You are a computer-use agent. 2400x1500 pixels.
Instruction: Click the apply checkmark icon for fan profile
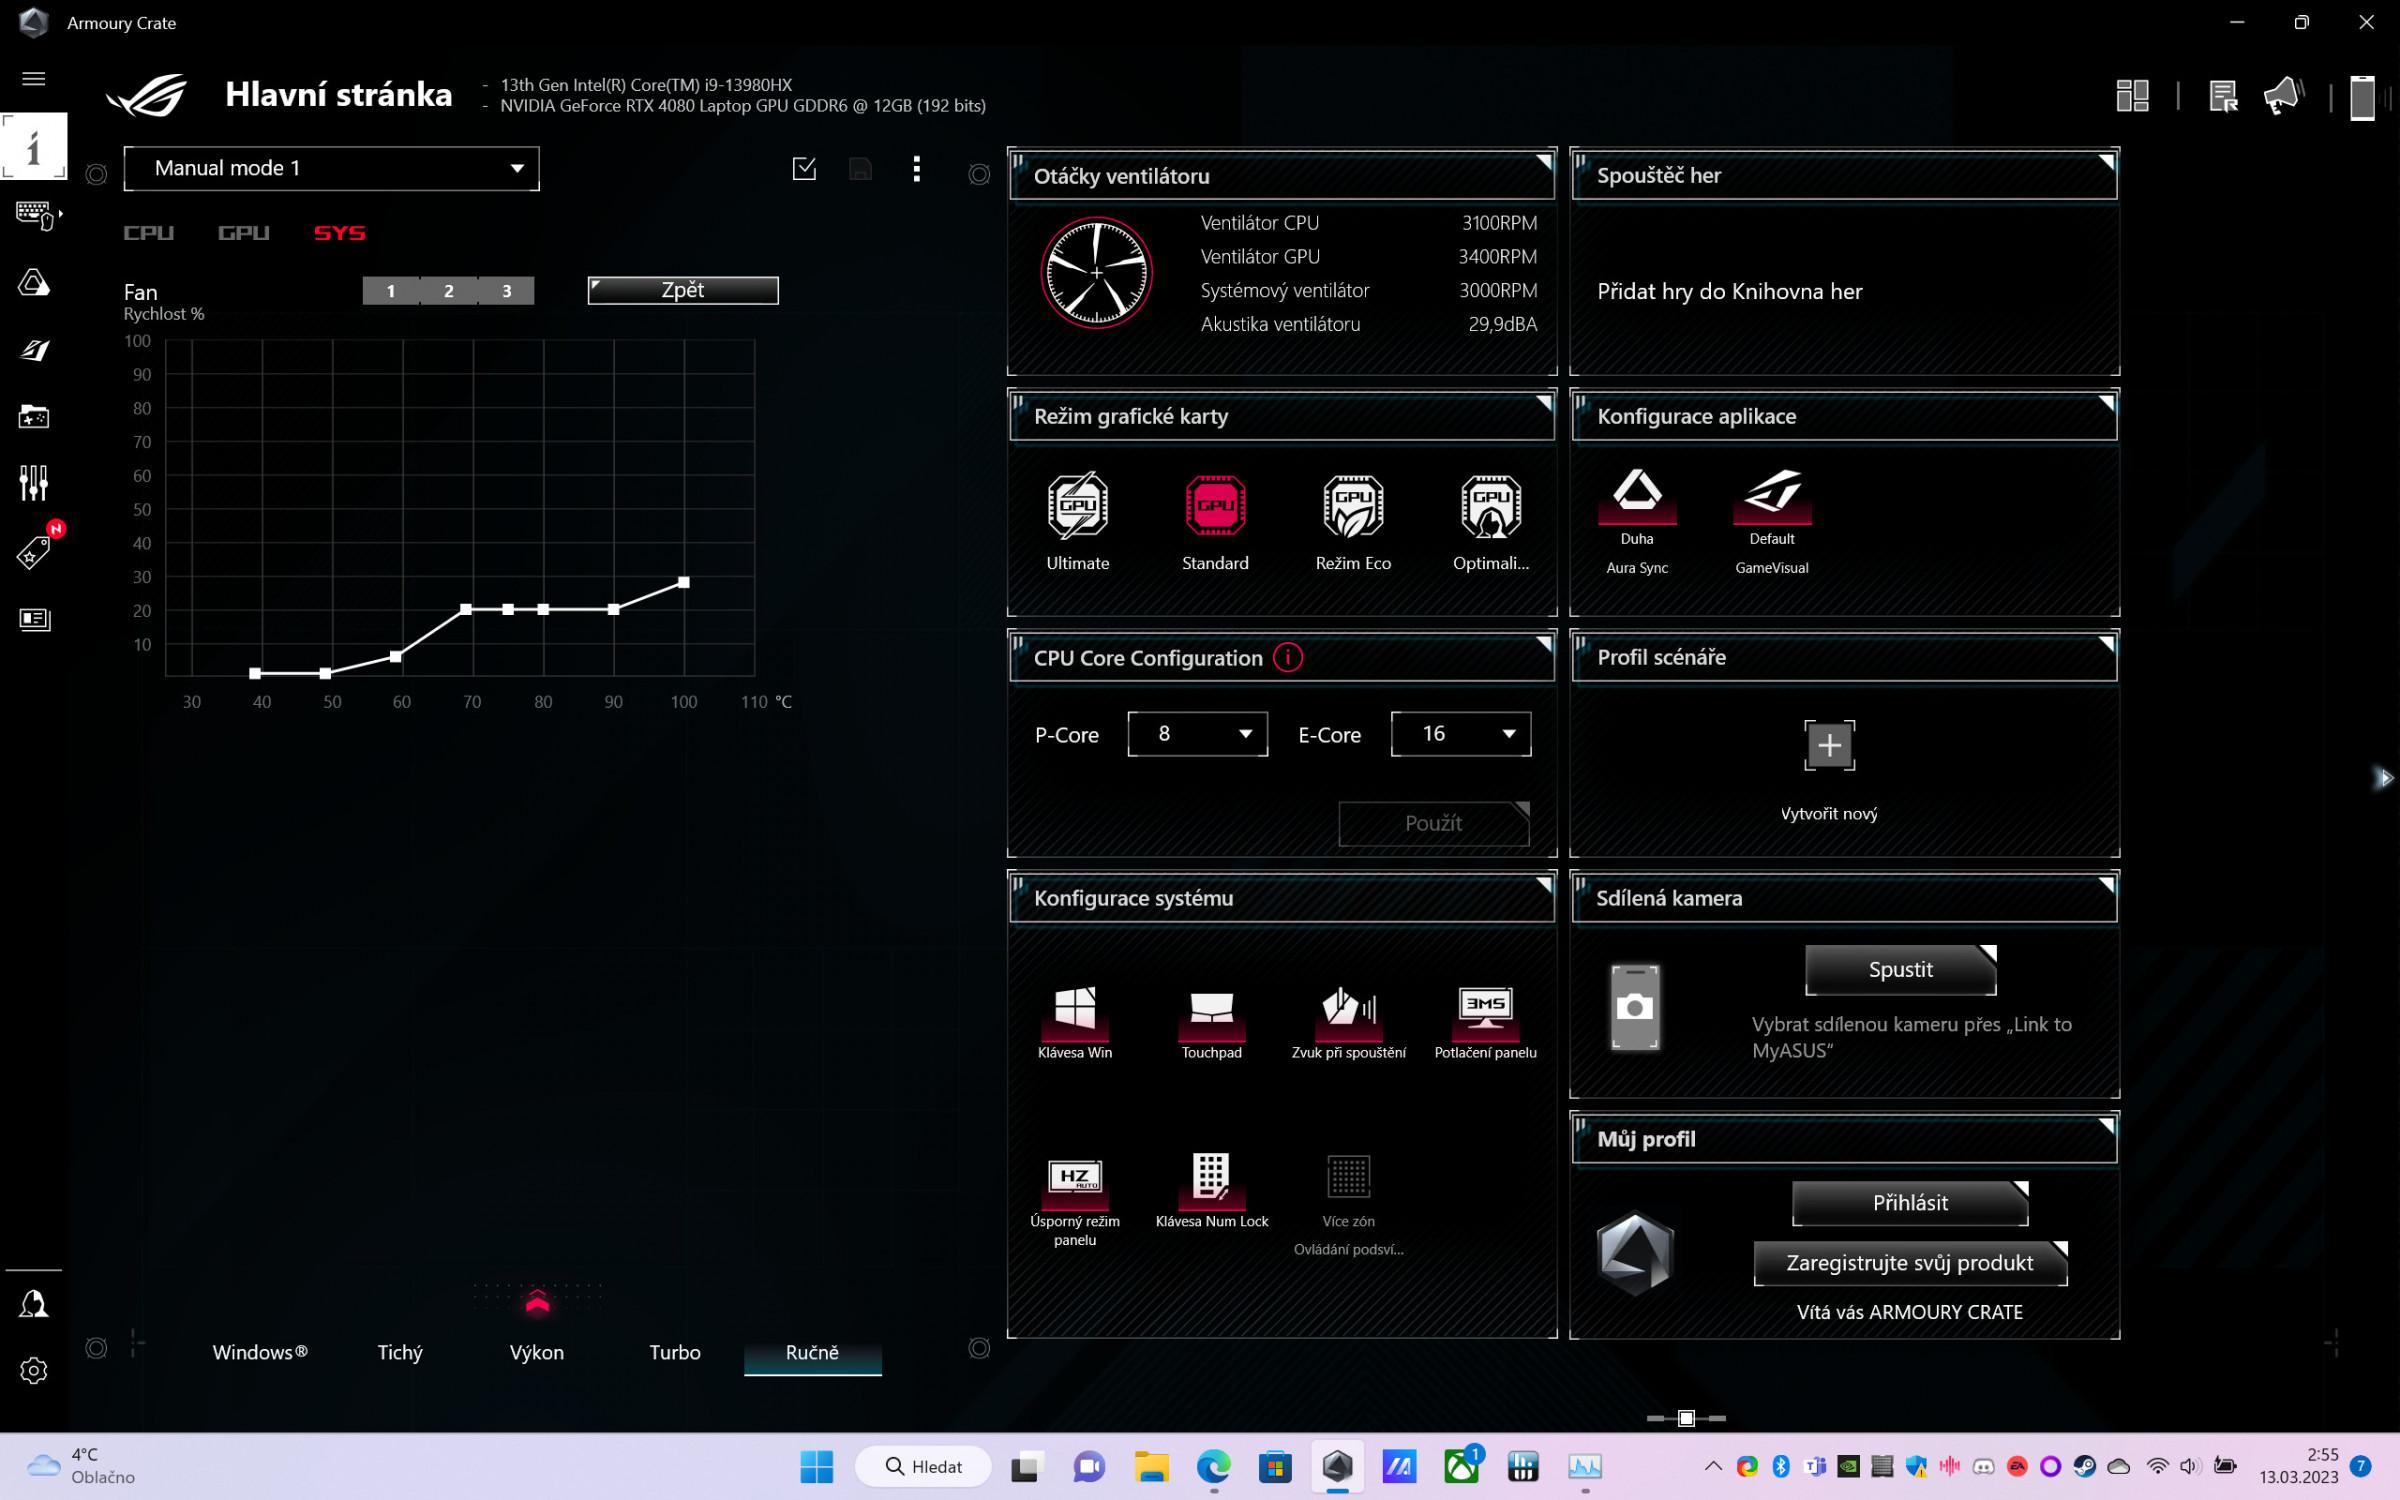point(804,169)
